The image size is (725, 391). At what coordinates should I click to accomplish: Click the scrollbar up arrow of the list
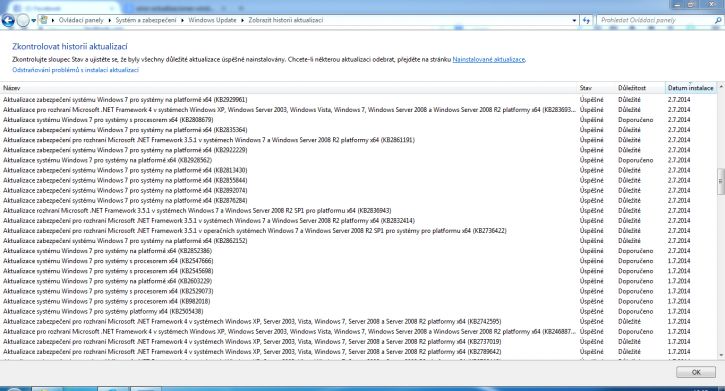721,87
